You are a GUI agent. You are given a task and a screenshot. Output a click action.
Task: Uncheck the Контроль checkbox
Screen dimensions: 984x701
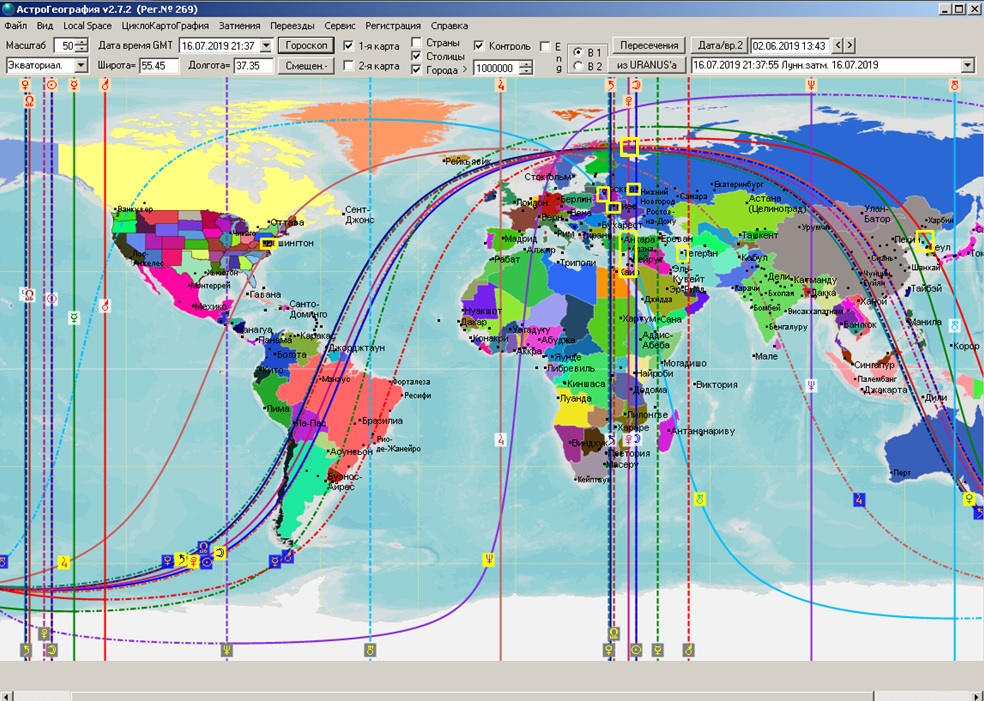pos(479,45)
